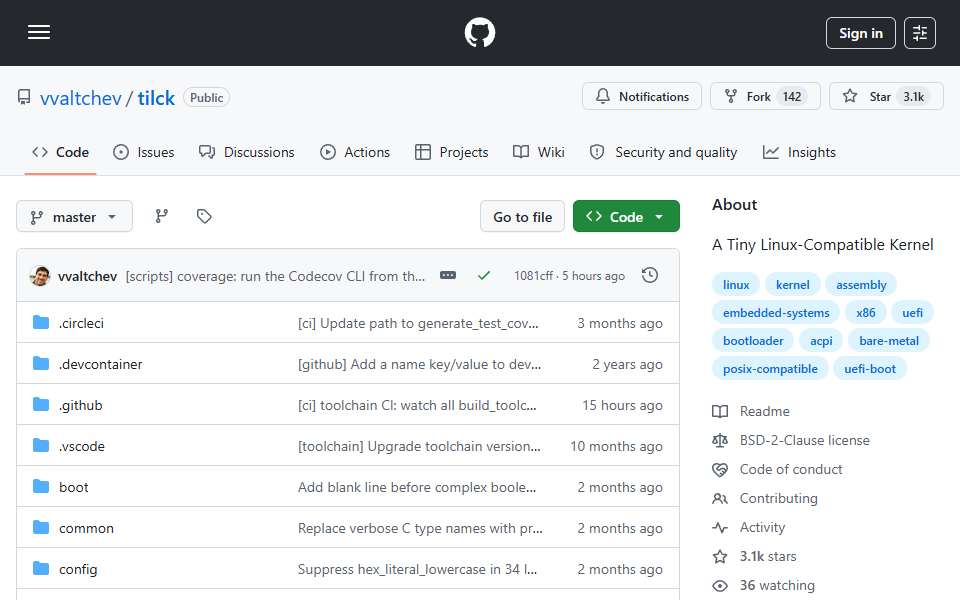
Task: Open the Wiki tab
Action: (539, 152)
